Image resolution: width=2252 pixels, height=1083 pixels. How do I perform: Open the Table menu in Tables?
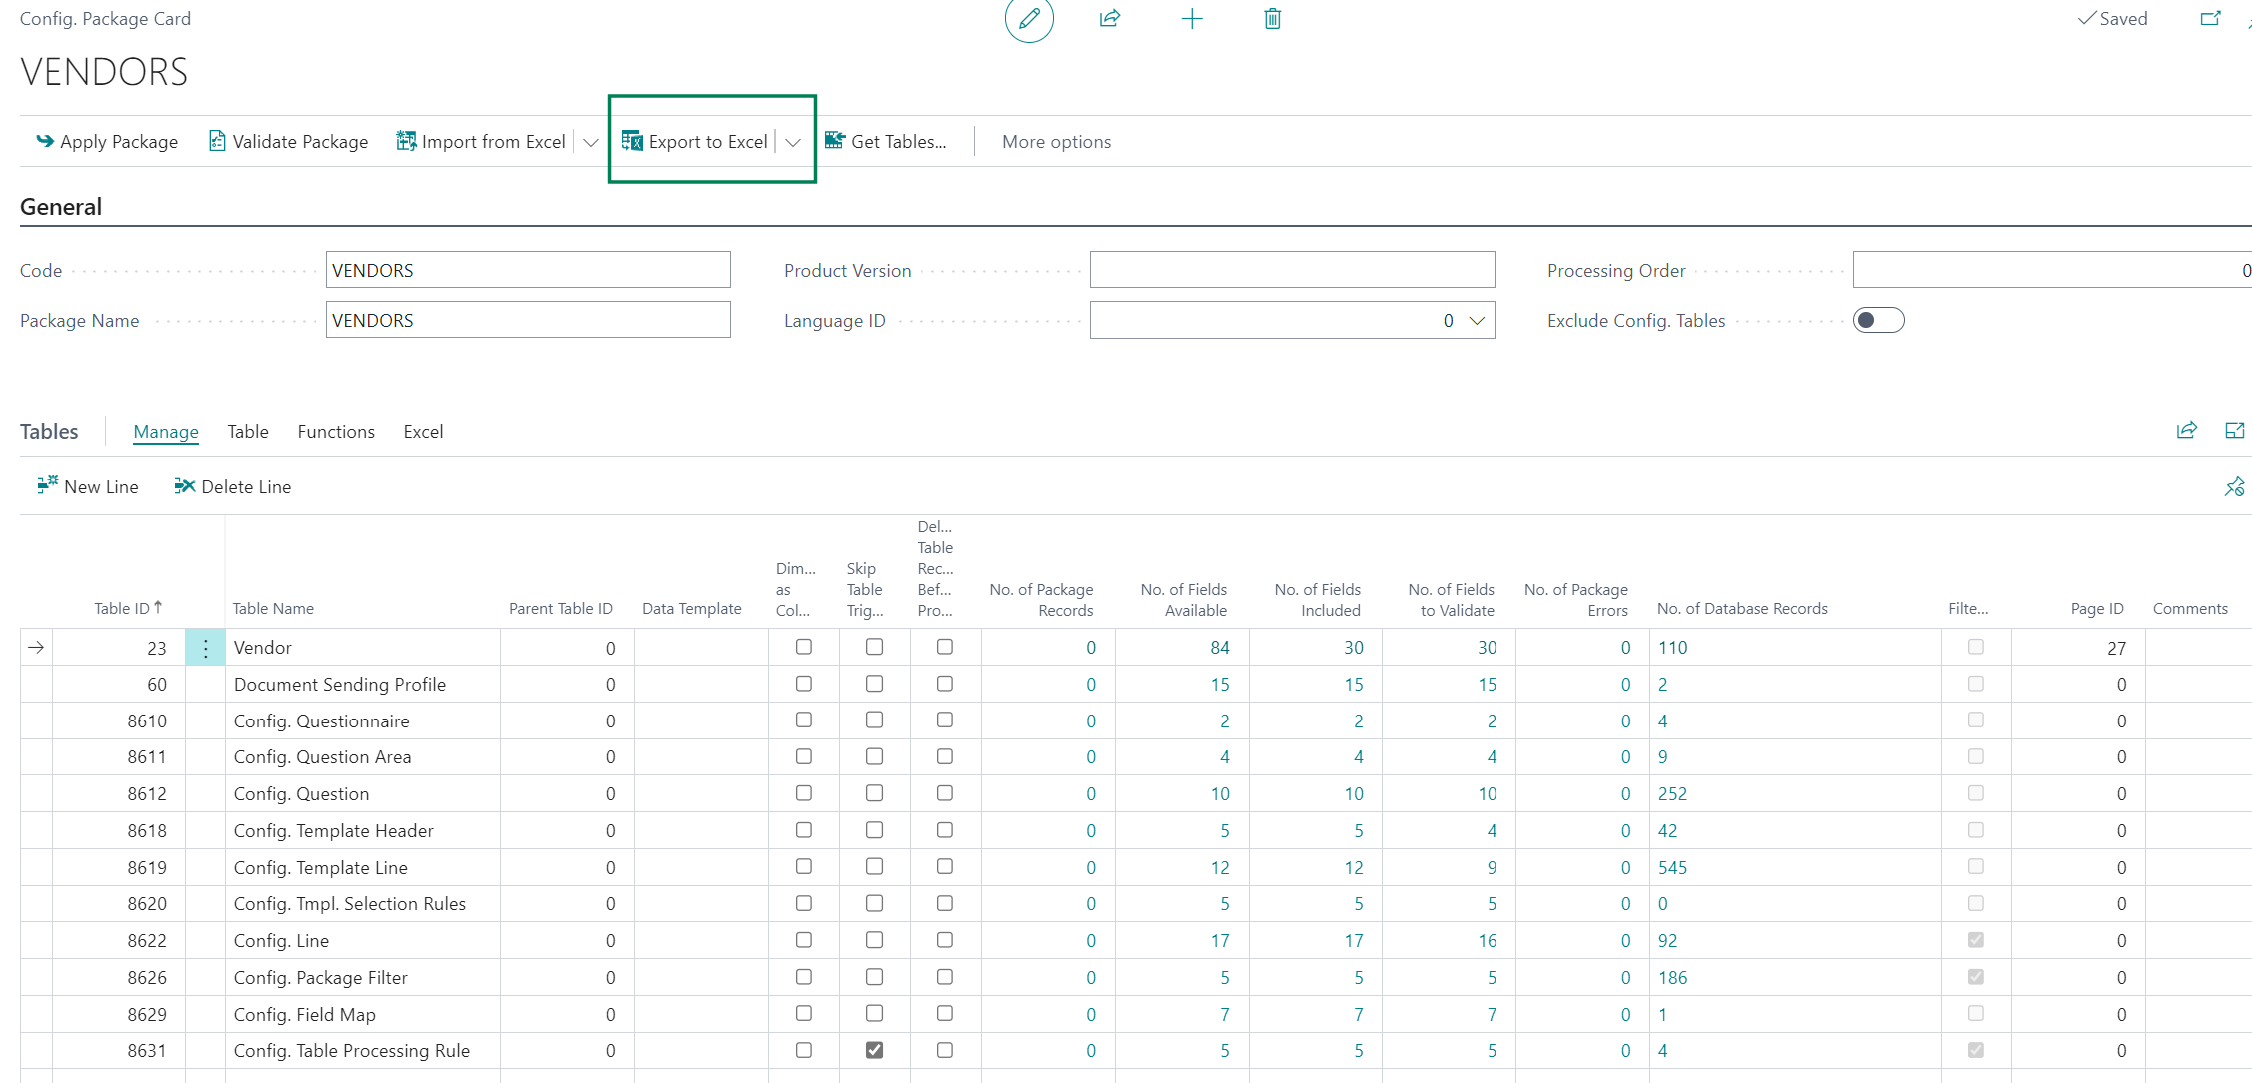pyautogui.click(x=248, y=431)
